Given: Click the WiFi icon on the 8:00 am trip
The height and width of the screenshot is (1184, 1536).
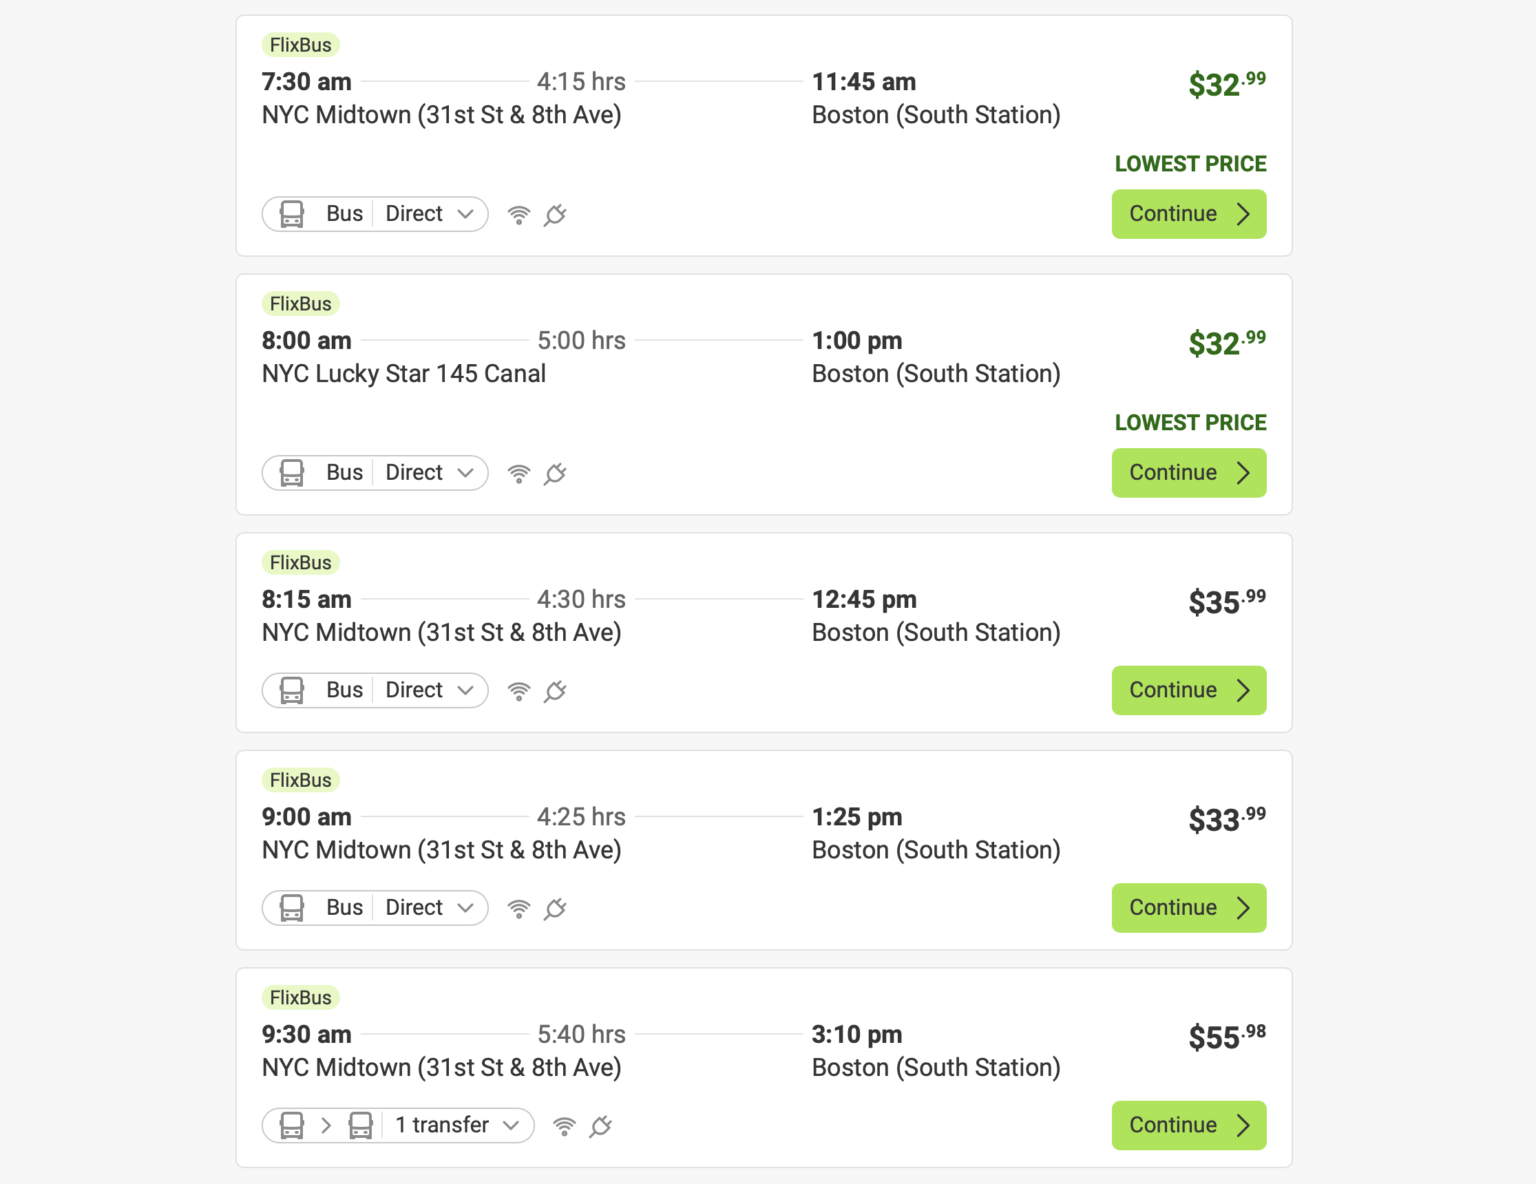Looking at the screenshot, I should [518, 473].
